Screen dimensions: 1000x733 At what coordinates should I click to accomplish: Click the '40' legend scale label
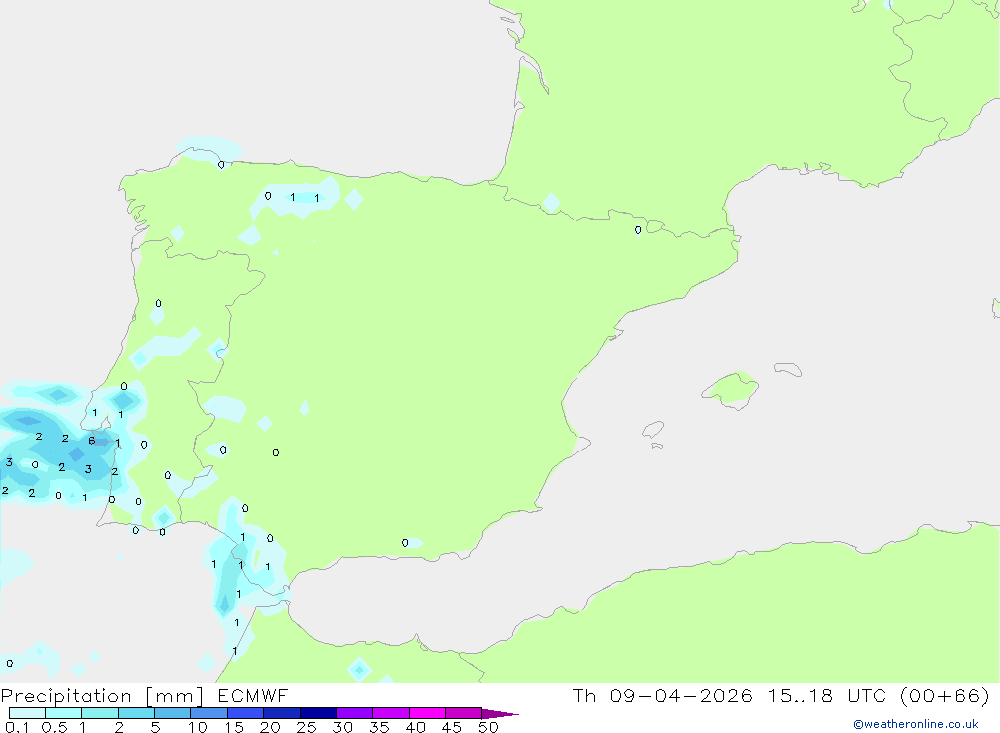click(415, 727)
